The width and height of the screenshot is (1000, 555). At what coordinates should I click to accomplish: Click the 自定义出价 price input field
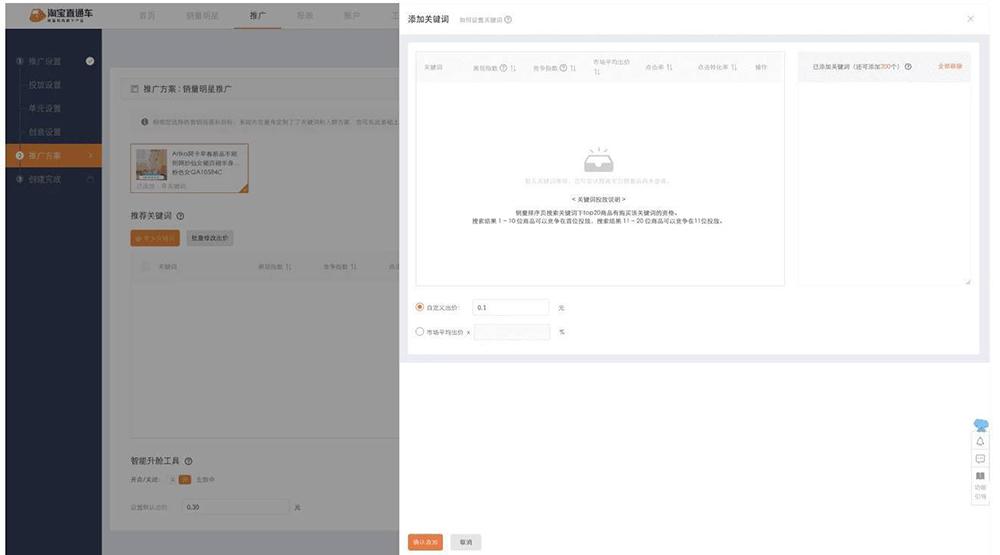pos(511,307)
